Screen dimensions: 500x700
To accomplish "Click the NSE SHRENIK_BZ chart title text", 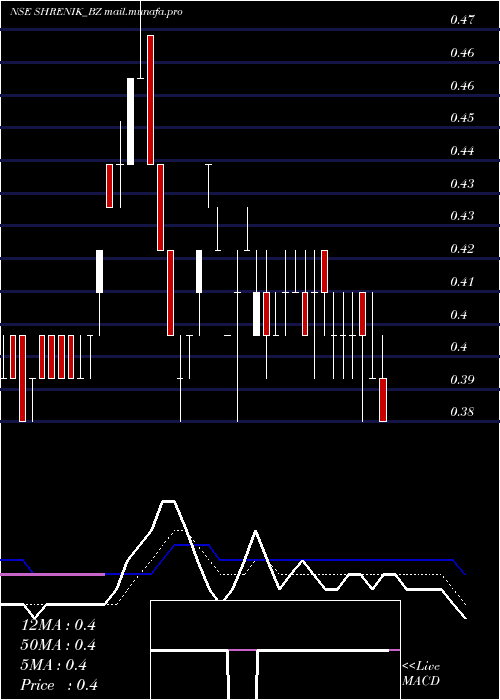I will pyautogui.click(x=96, y=12).
